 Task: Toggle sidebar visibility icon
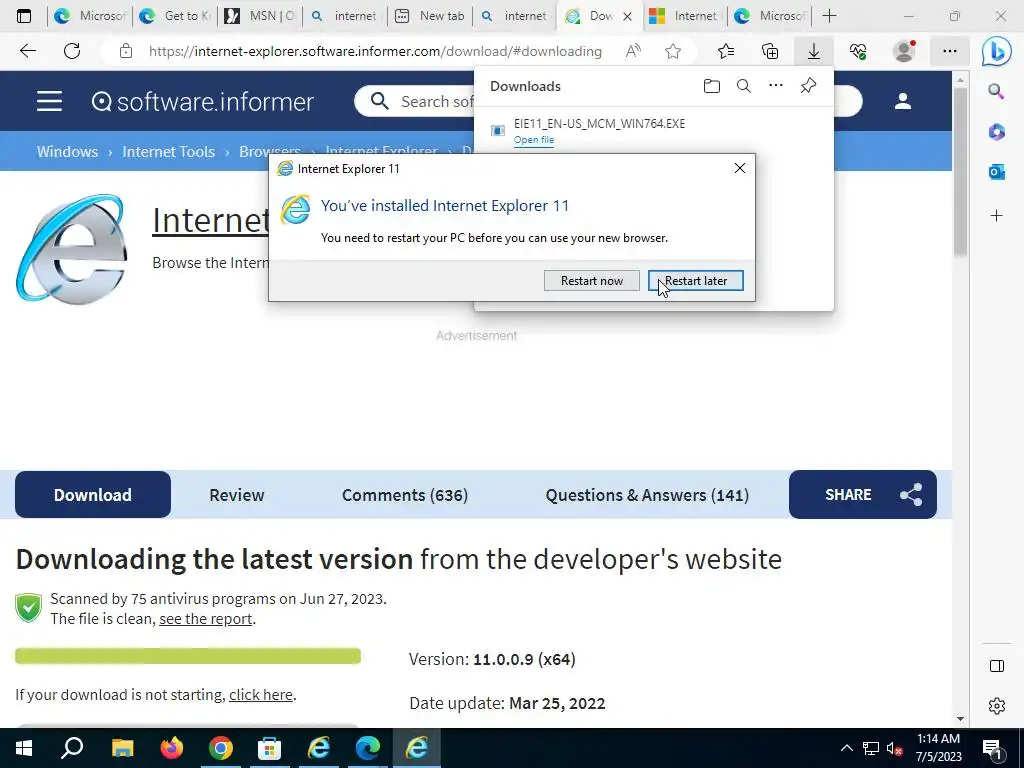point(997,666)
